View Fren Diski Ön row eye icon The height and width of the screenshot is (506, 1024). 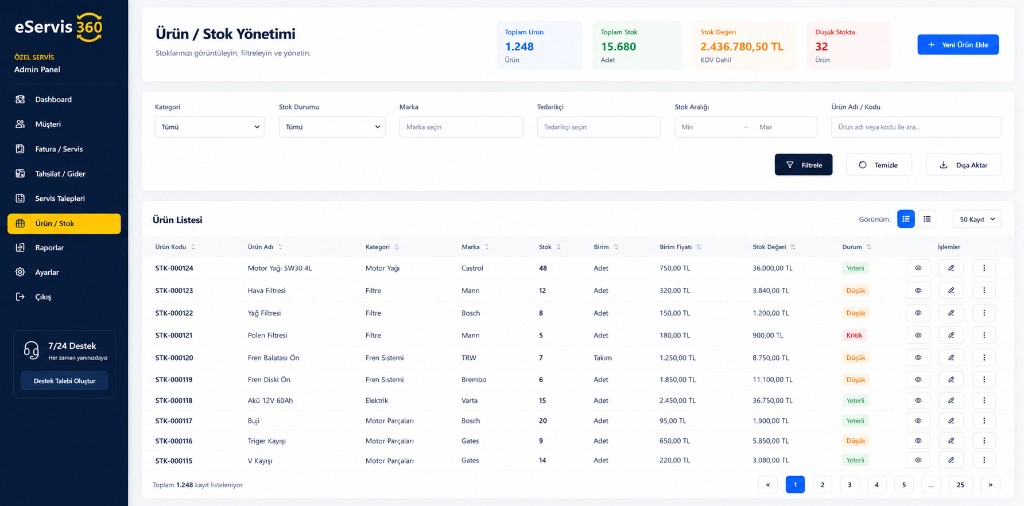click(918, 379)
